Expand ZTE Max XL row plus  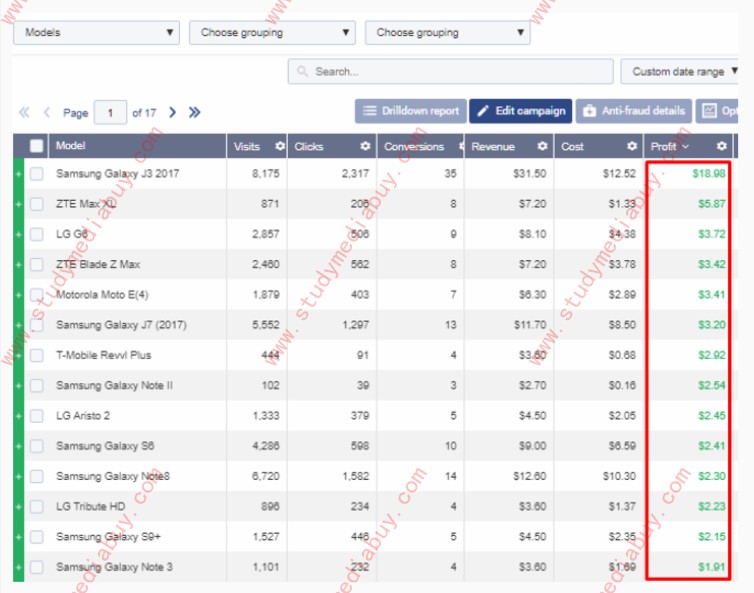click(18, 204)
